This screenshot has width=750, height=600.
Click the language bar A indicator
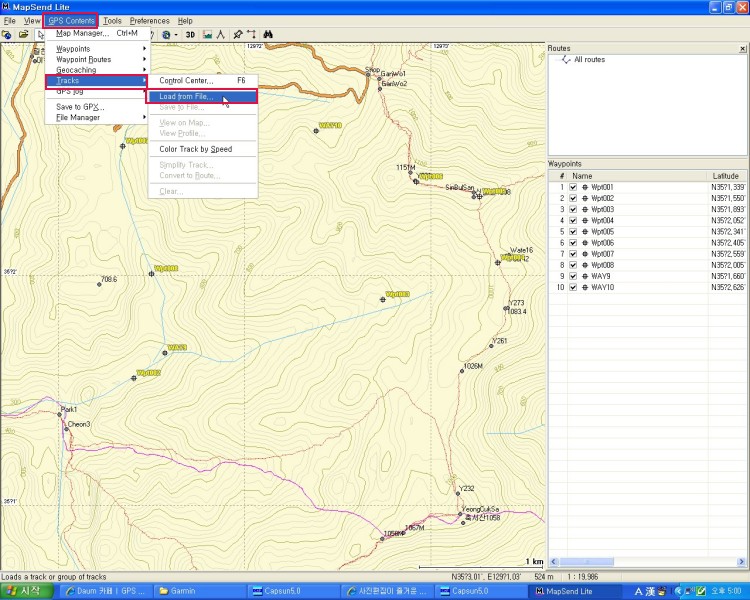[639, 591]
